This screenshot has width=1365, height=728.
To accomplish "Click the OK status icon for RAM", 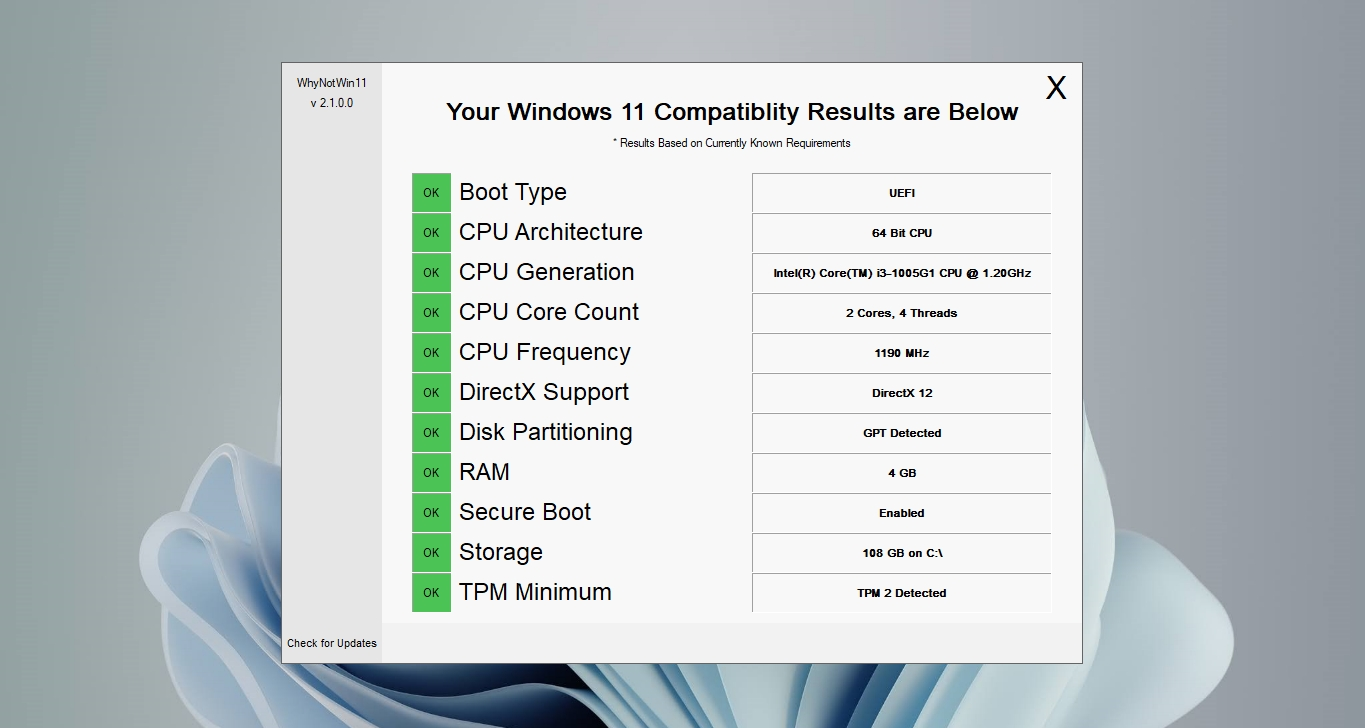I will 431,473.
